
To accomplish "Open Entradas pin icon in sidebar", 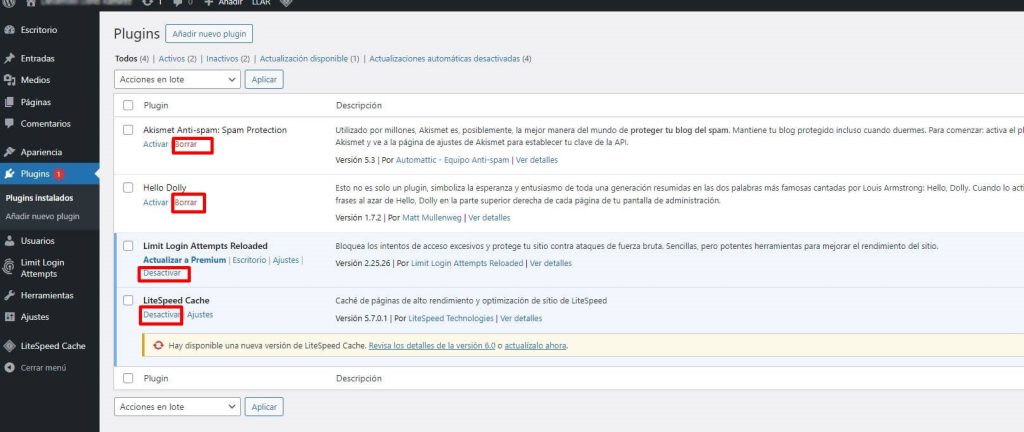I will point(9,58).
